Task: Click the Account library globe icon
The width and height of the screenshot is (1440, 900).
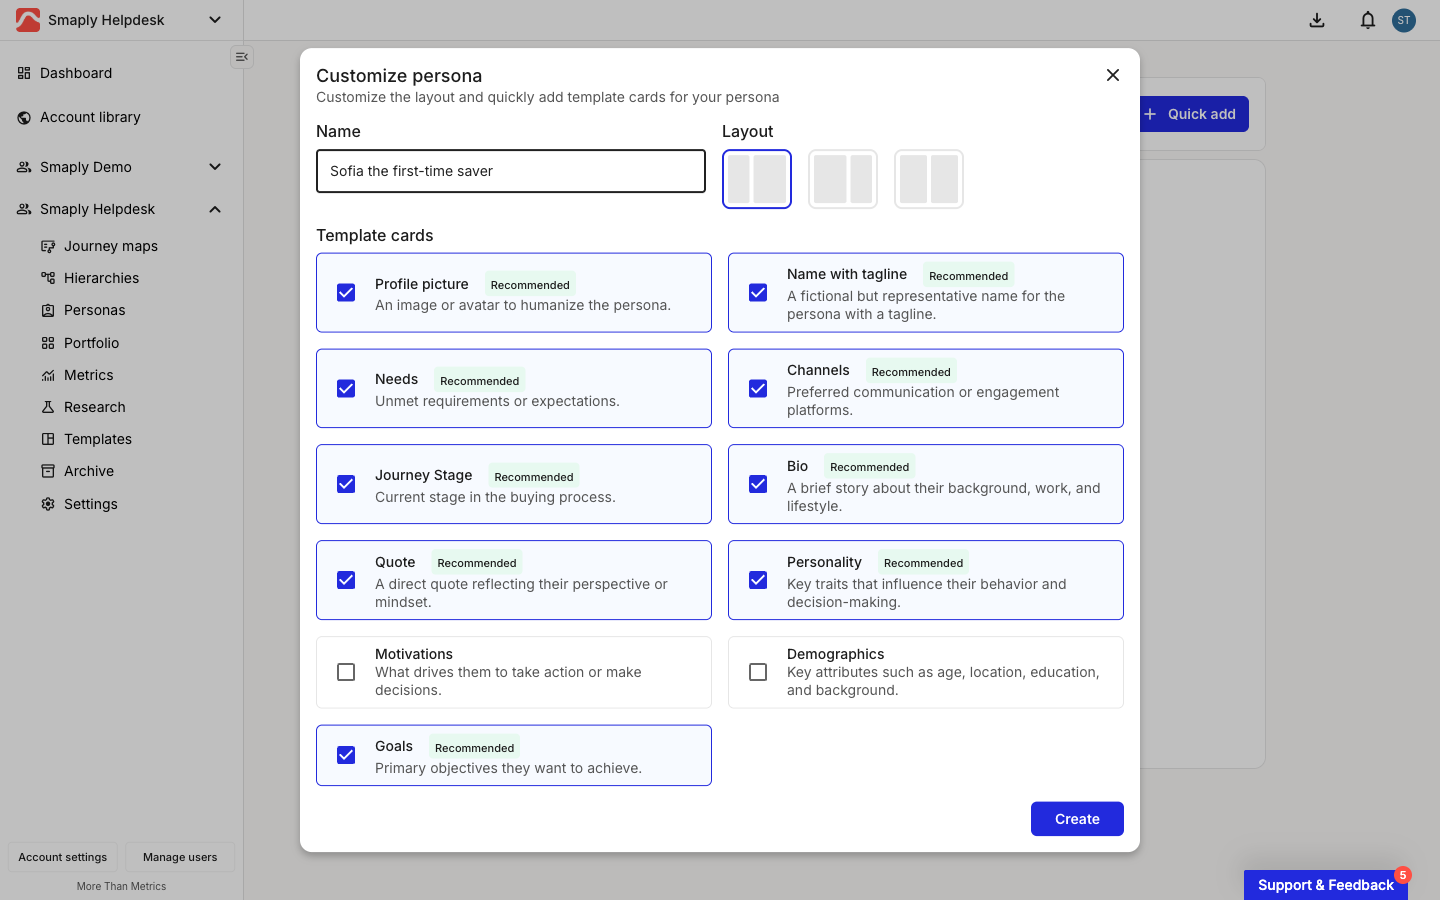Action: (24, 117)
